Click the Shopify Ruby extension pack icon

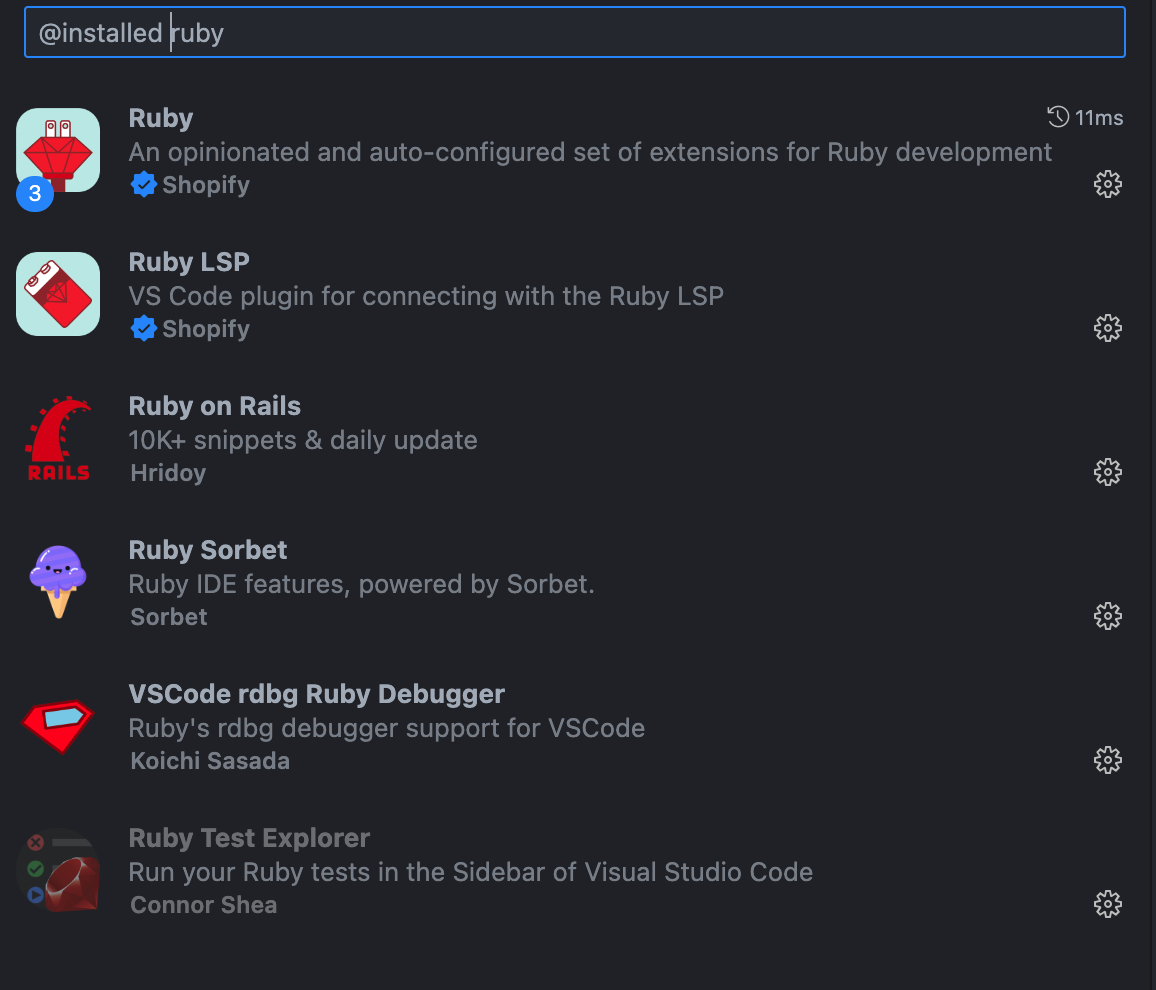pos(58,150)
